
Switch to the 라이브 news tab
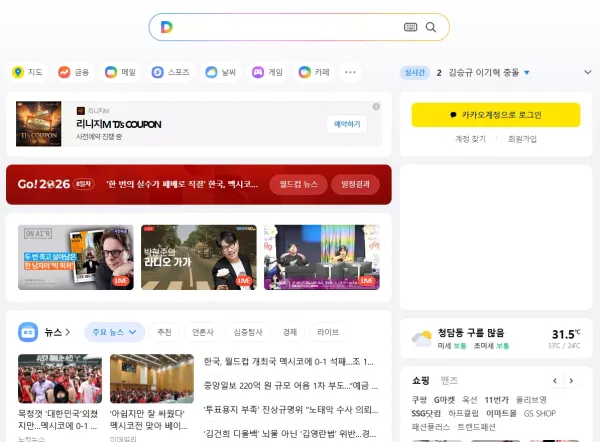click(328, 332)
